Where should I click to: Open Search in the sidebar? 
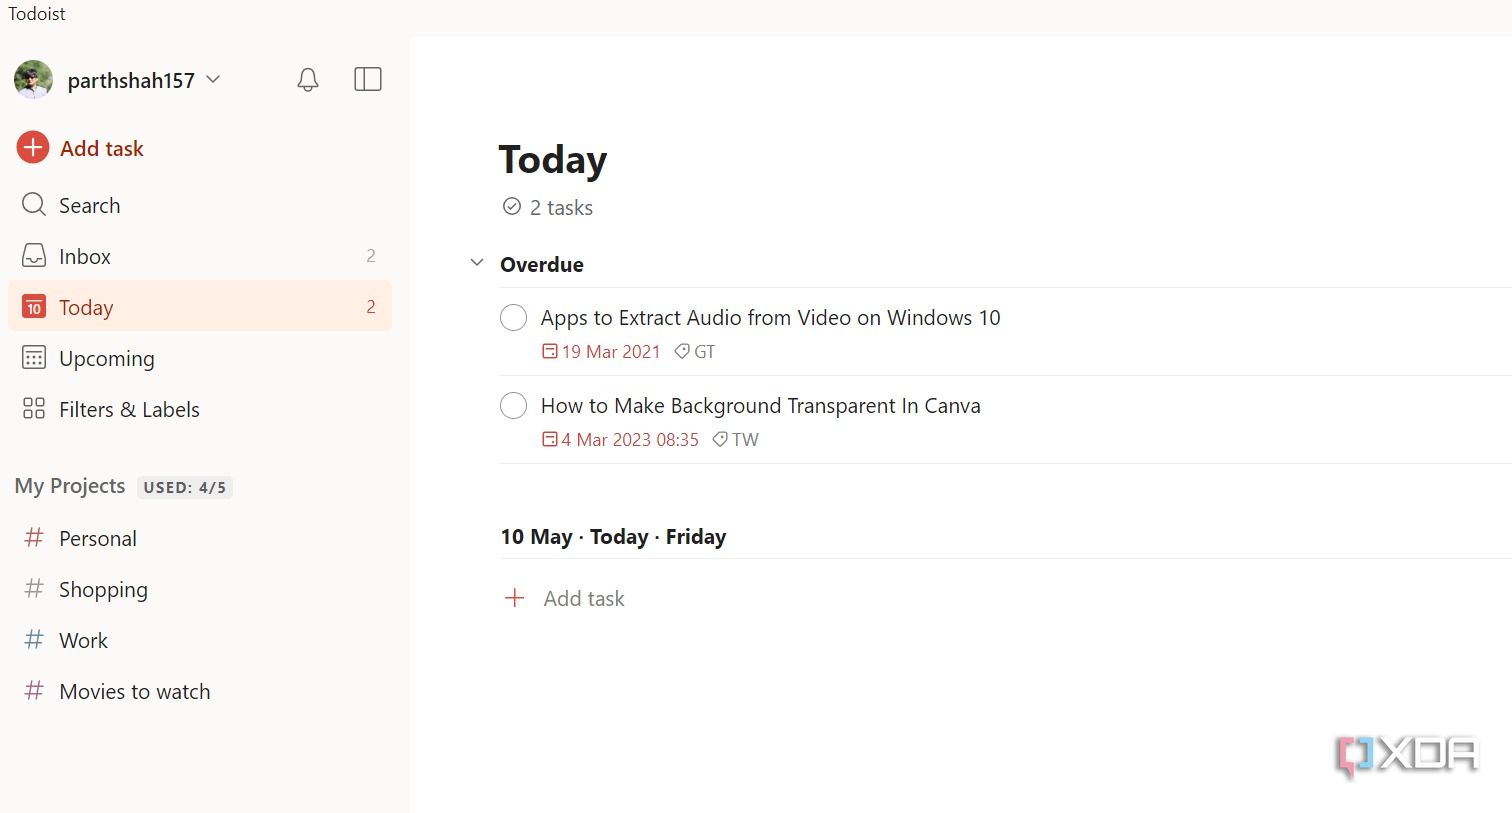[89, 205]
